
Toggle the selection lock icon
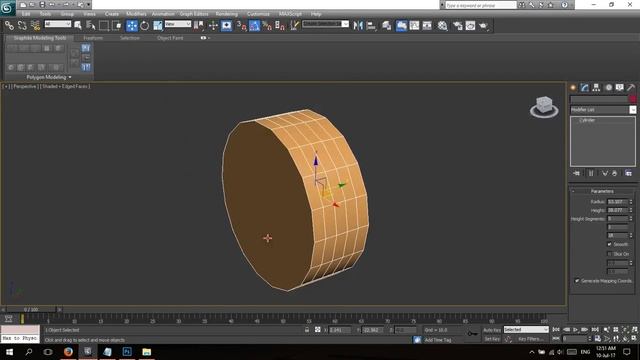point(307,329)
